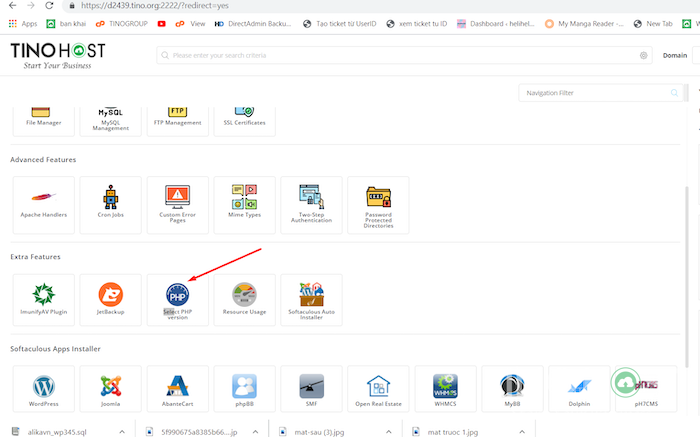Open Mime Types
This screenshot has width=700, height=437.
(x=245, y=205)
